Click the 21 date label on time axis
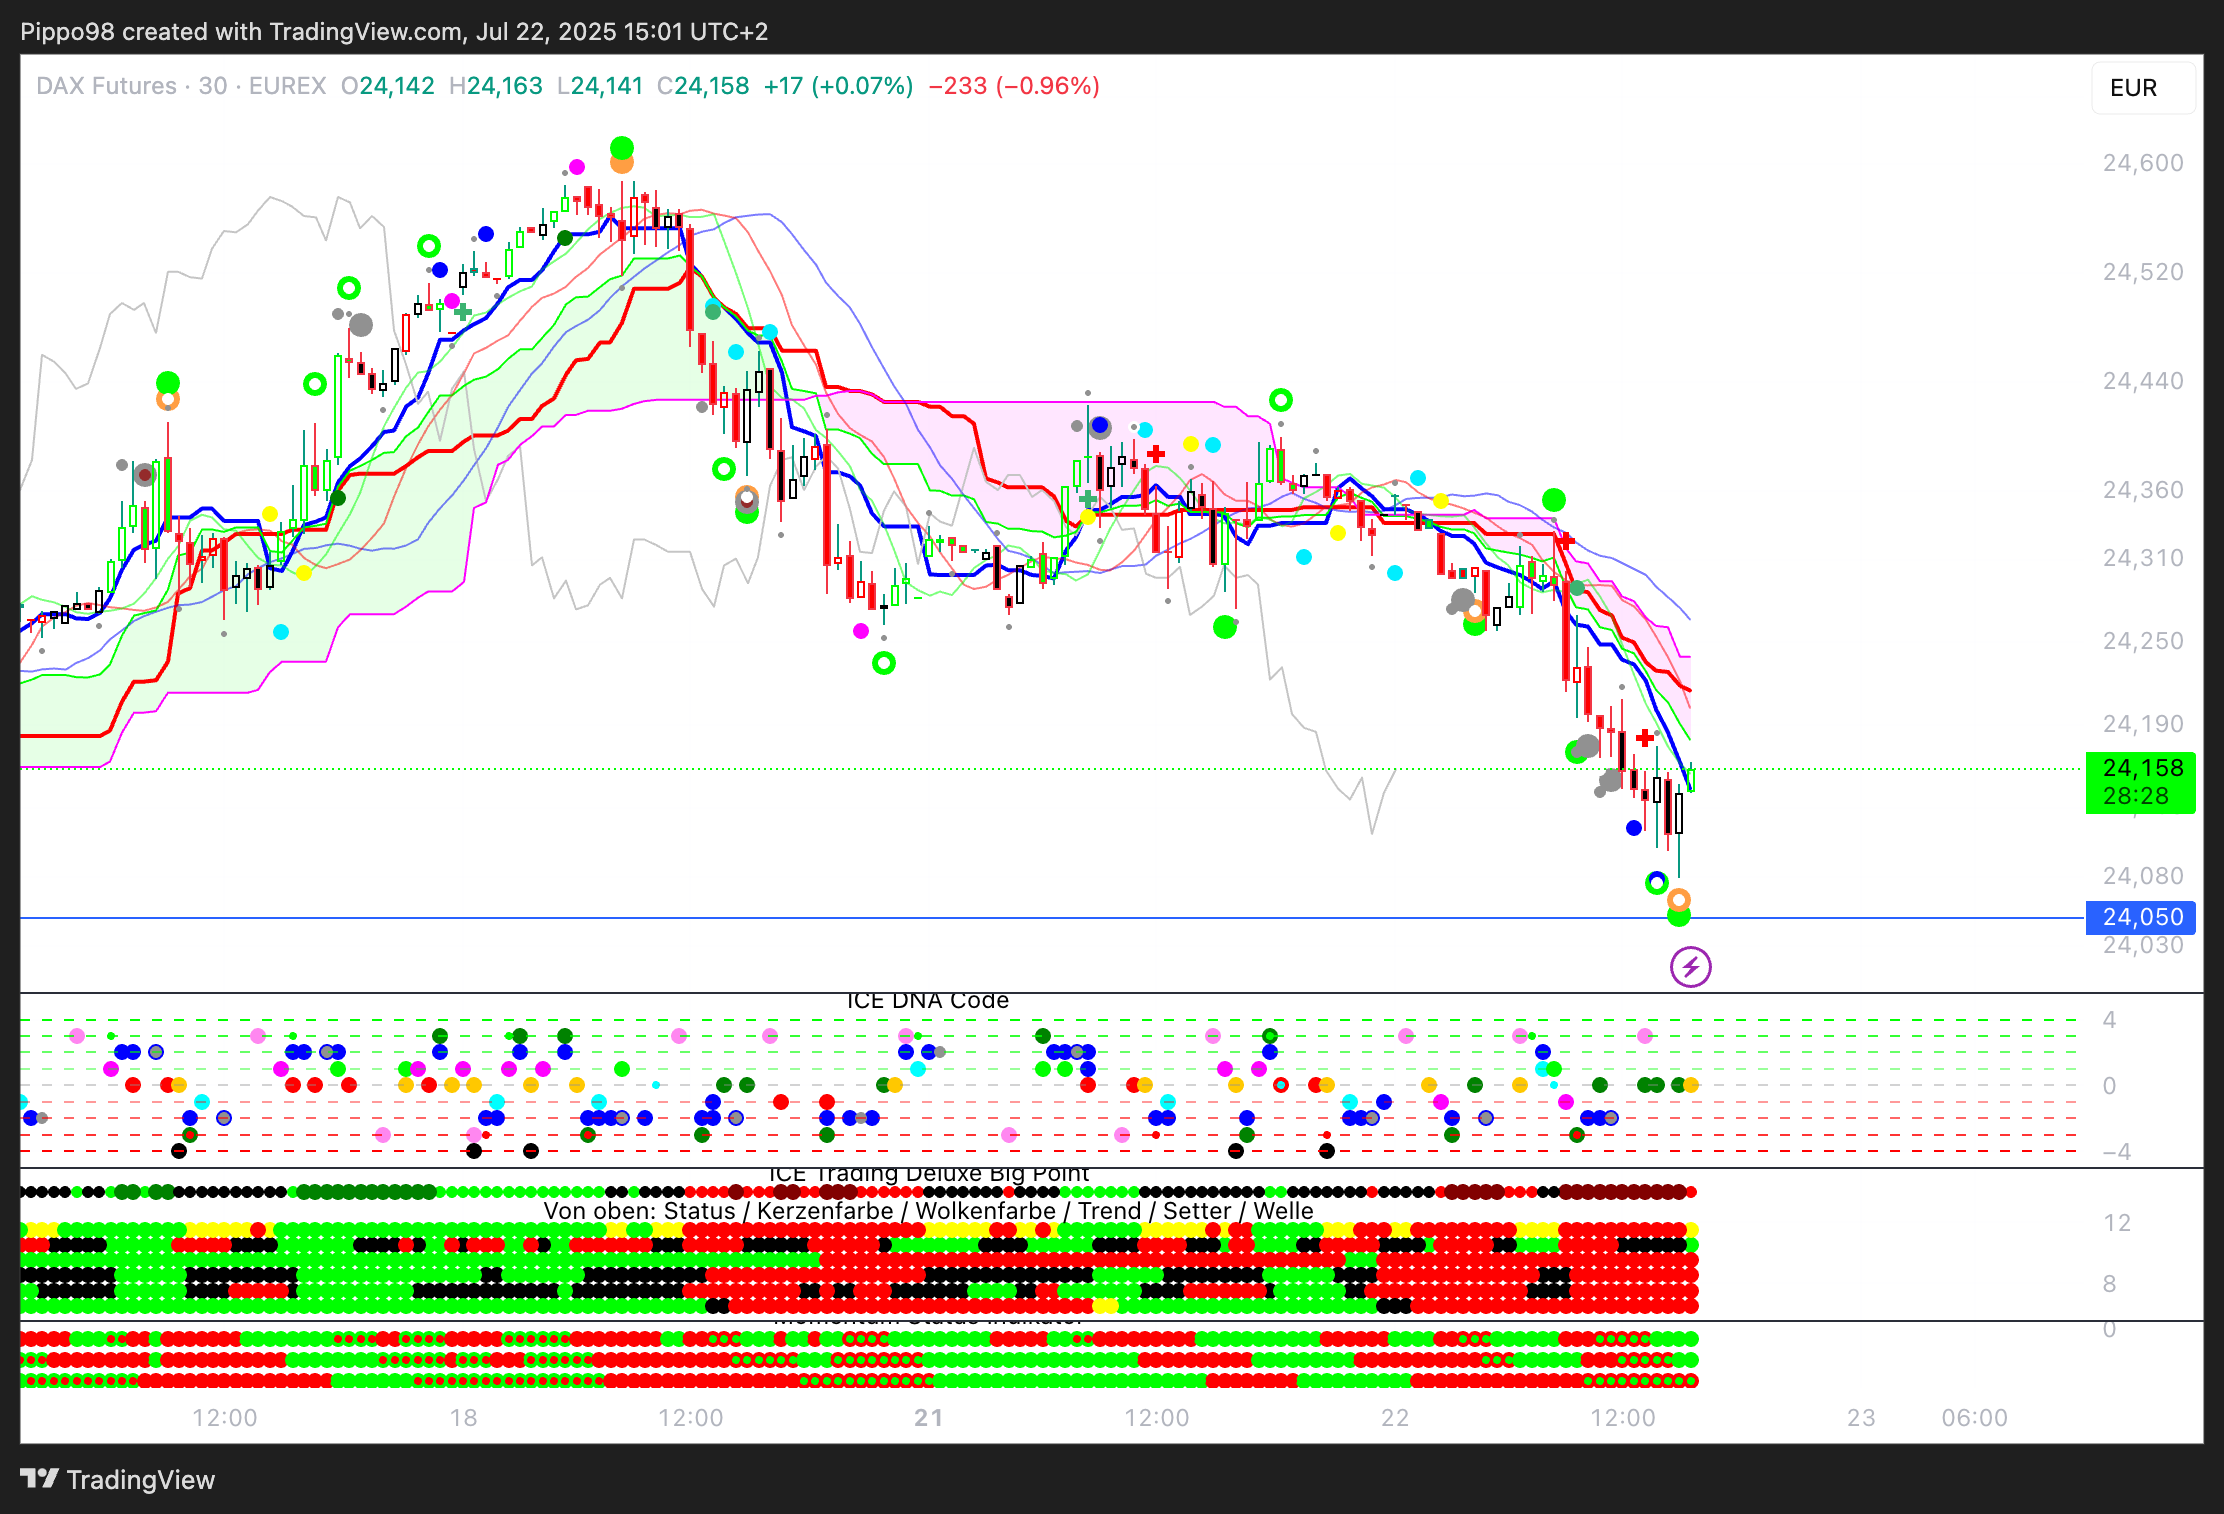 coord(928,1418)
